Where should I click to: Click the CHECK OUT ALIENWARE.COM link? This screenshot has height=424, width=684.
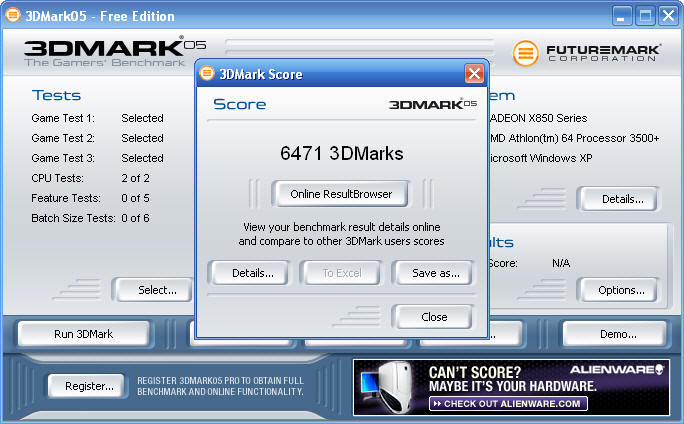(x=508, y=403)
